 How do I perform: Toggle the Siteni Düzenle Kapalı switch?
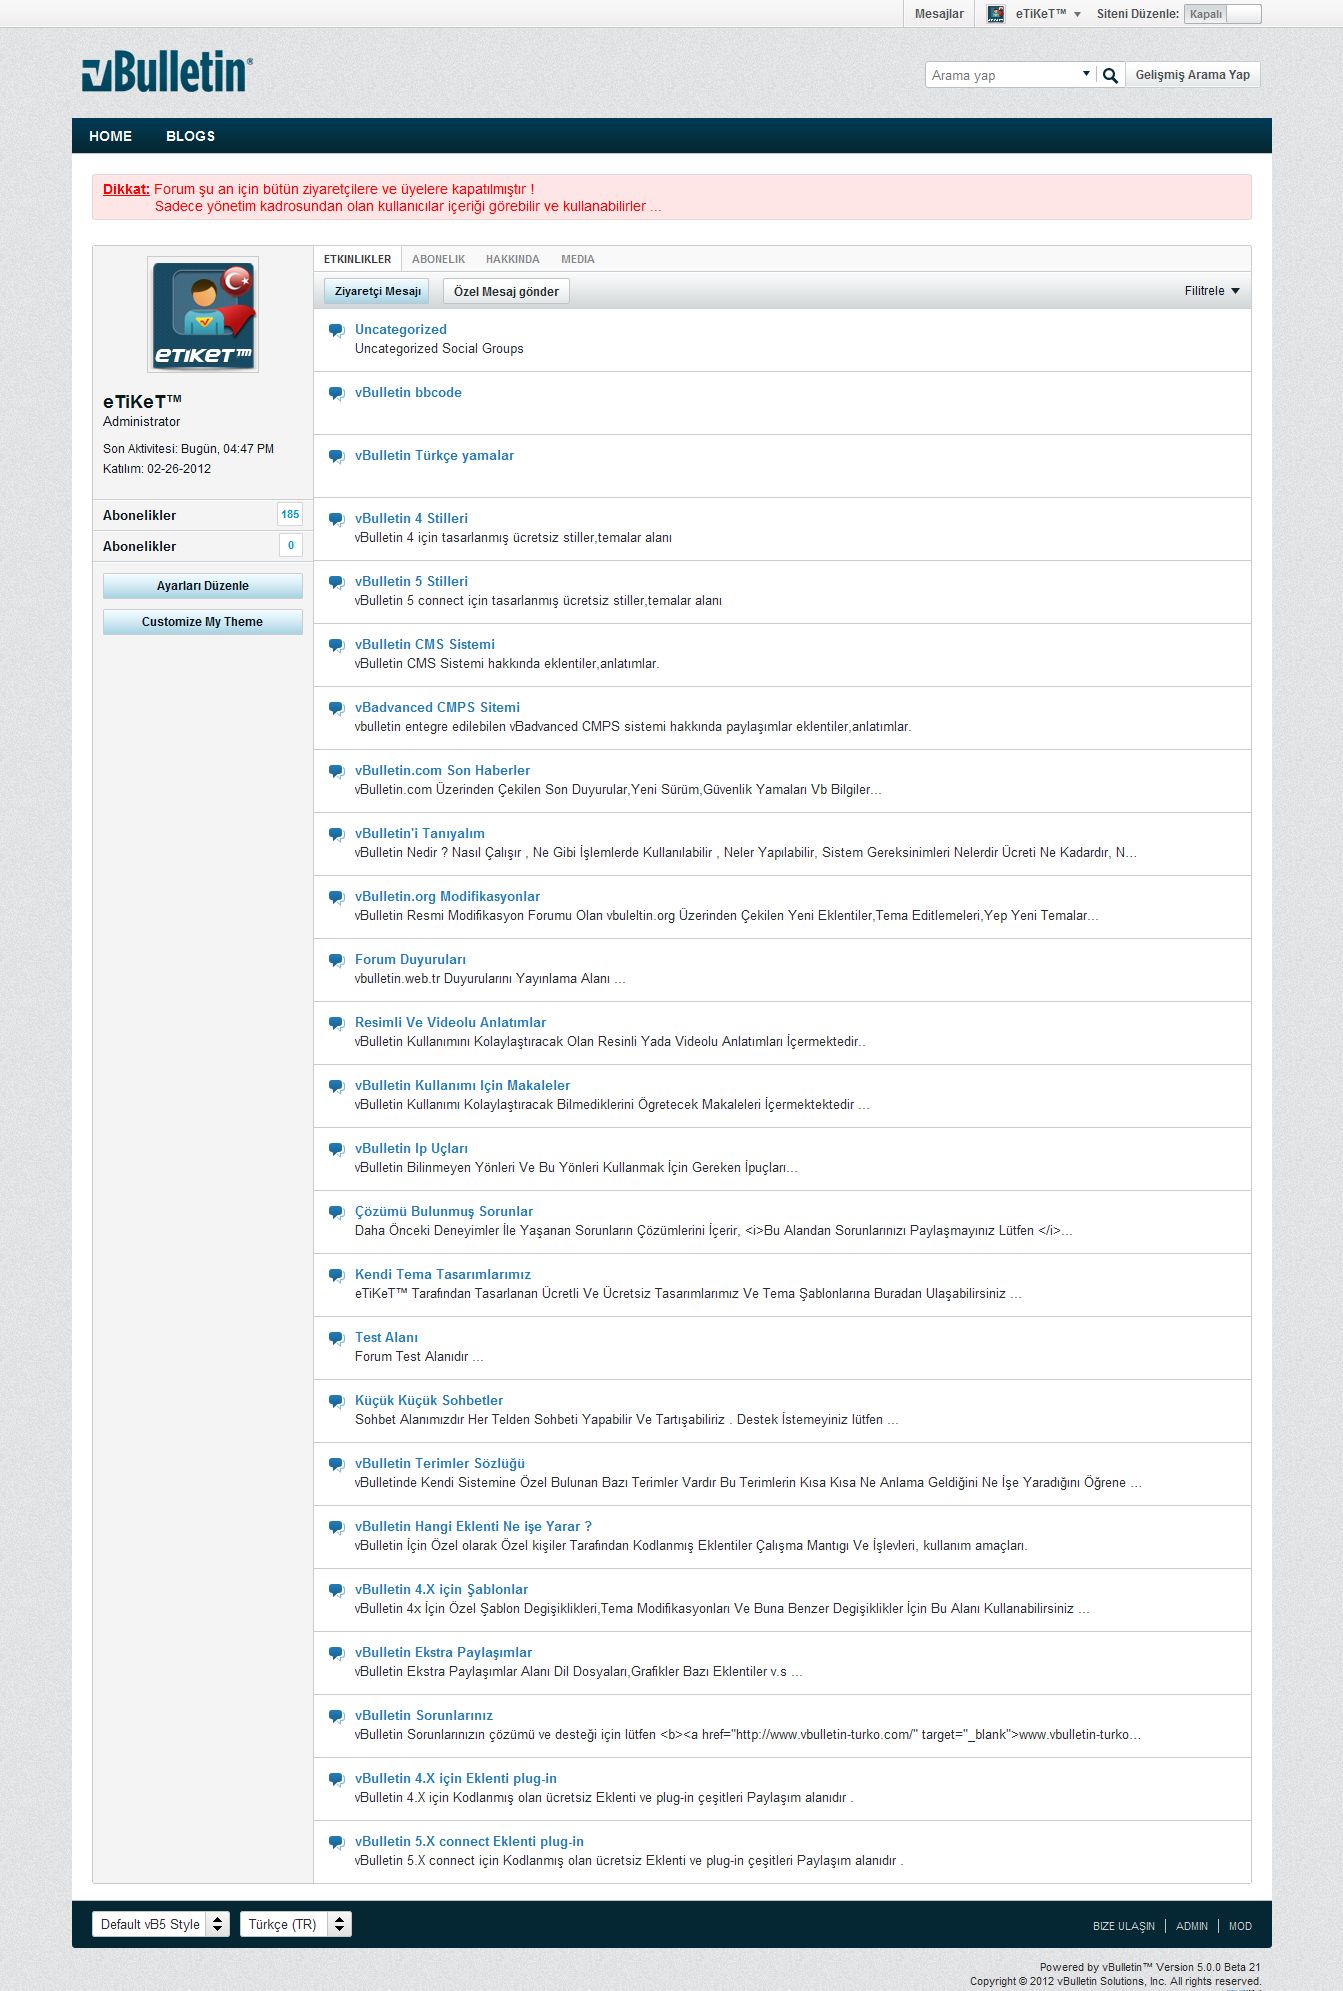coord(1222,14)
